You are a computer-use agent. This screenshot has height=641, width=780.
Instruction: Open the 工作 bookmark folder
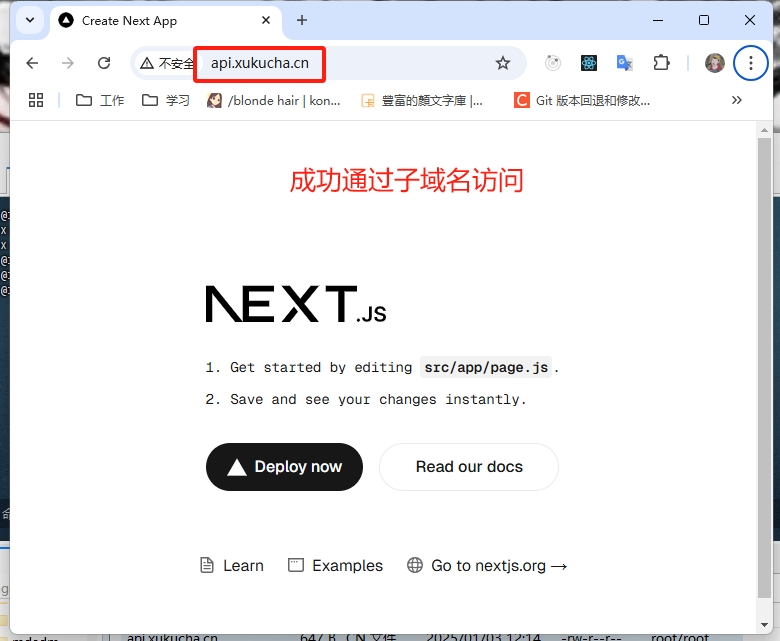pyautogui.click(x=100, y=100)
